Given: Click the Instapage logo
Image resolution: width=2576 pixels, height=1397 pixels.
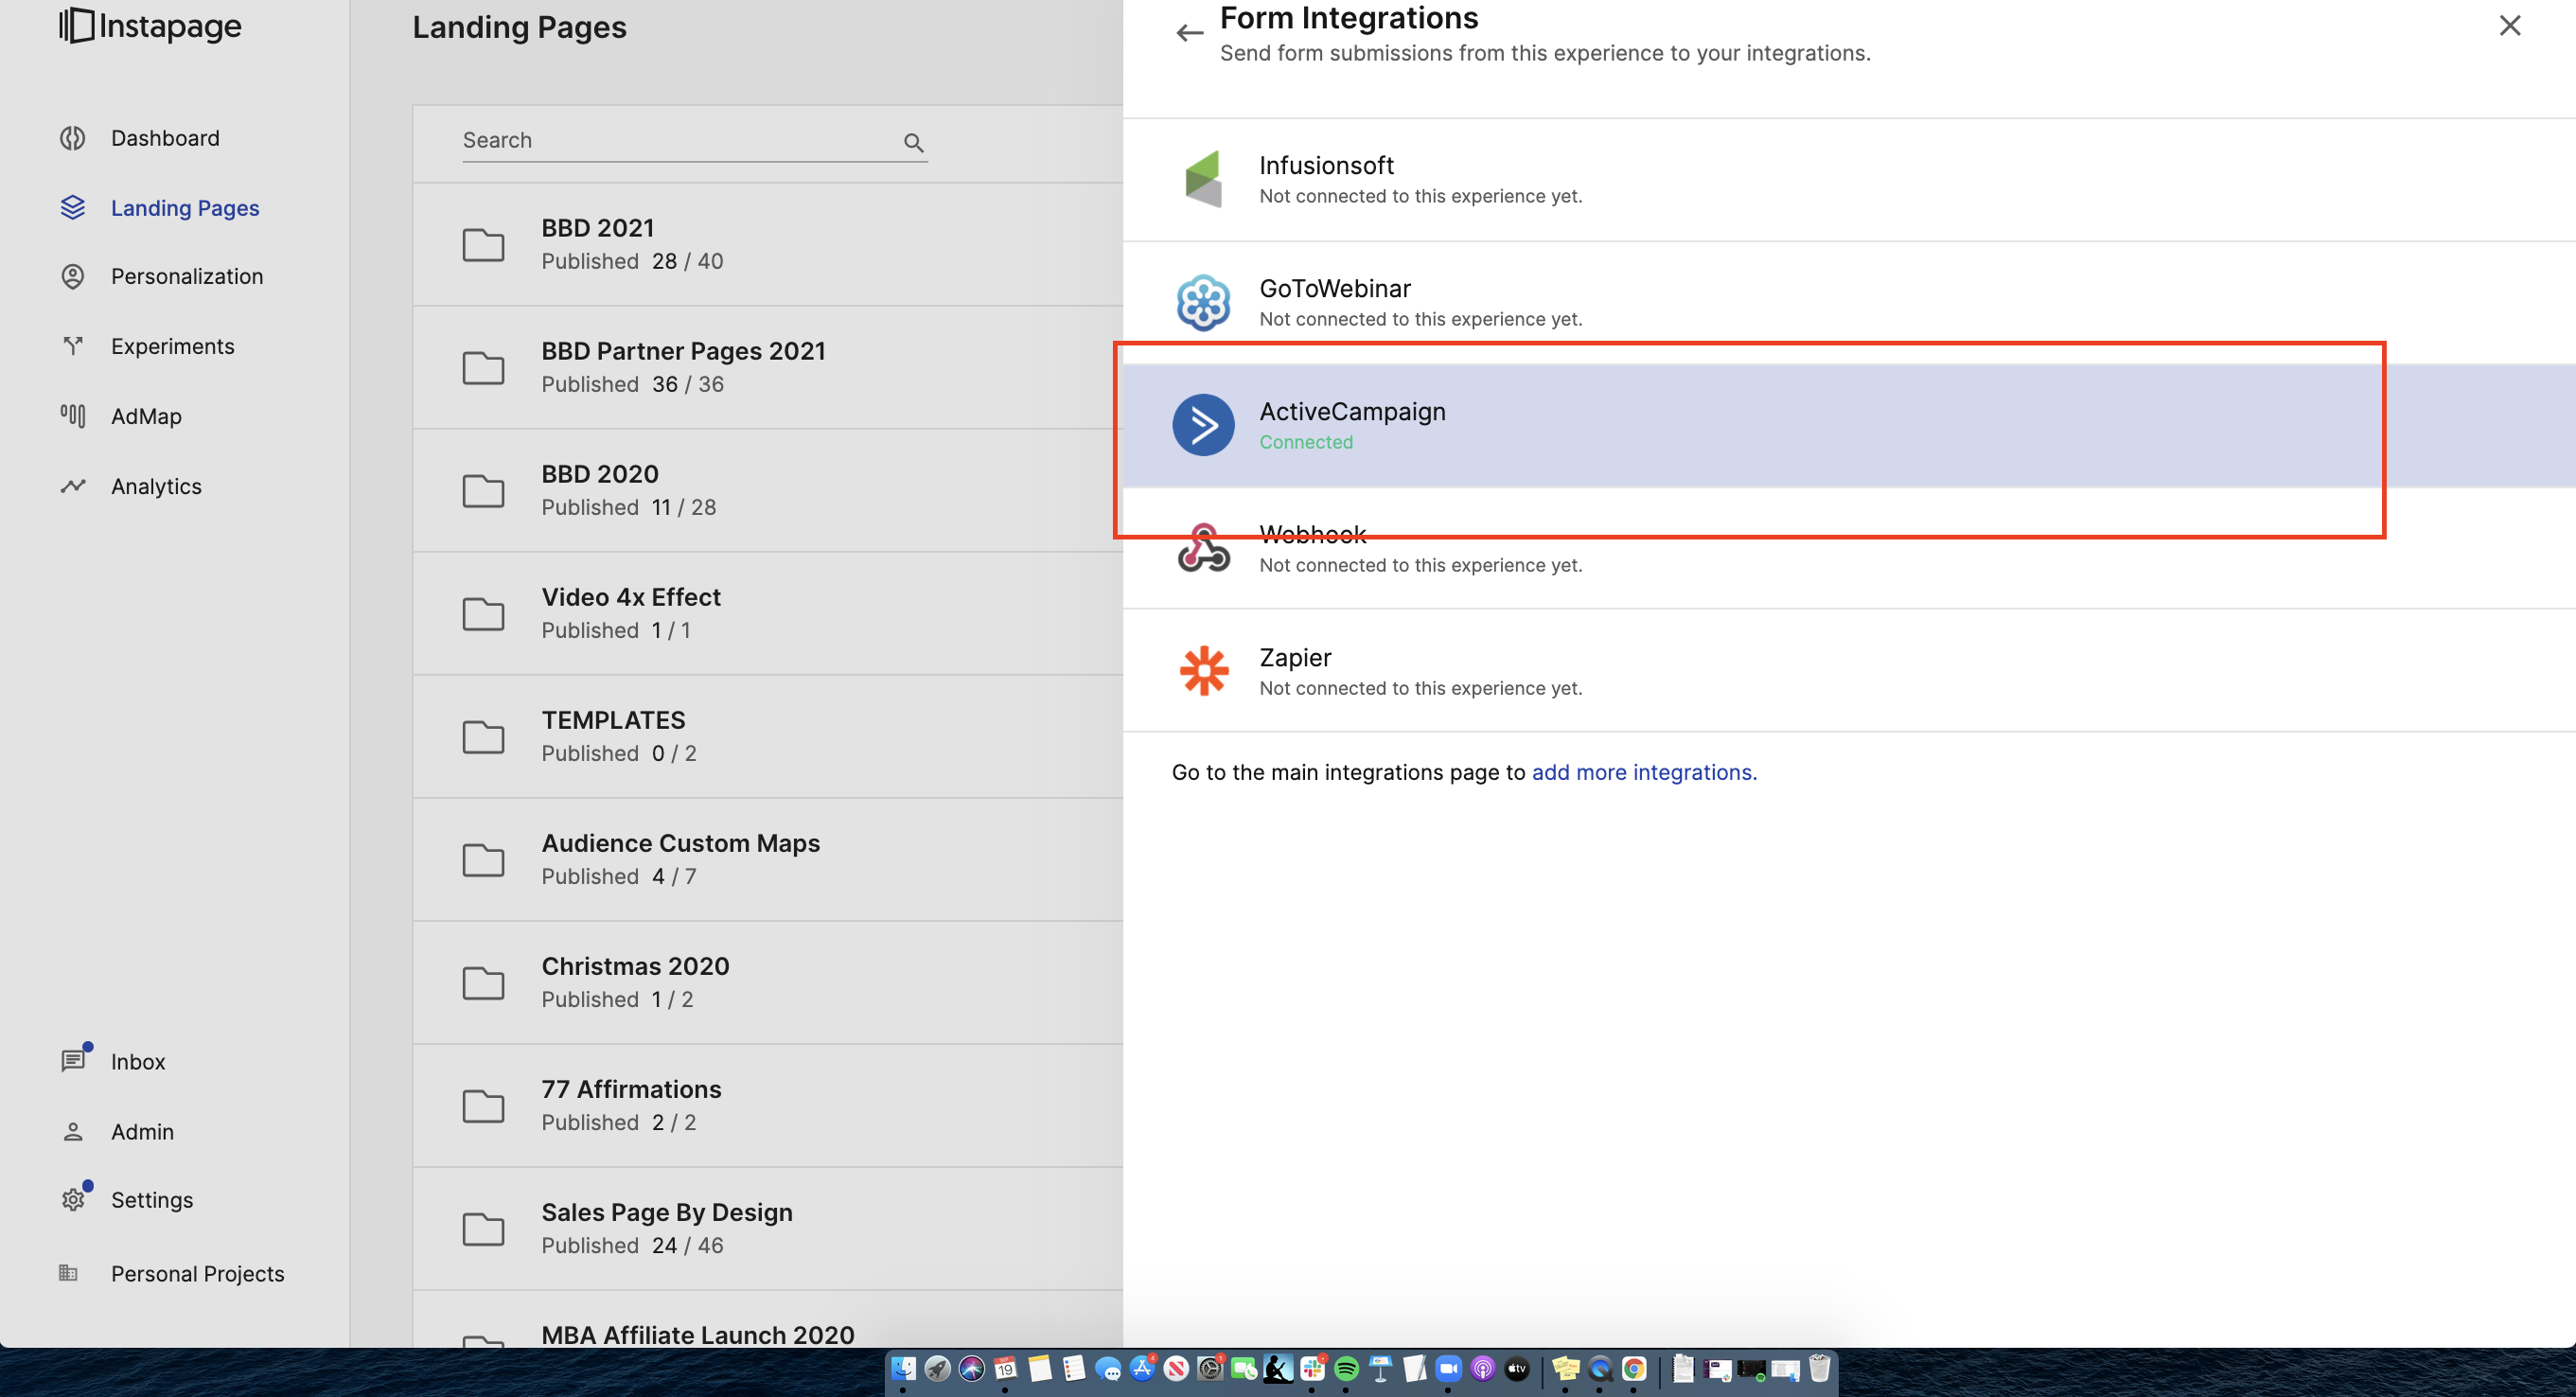Looking at the screenshot, I should pyautogui.click(x=150, y=26).
